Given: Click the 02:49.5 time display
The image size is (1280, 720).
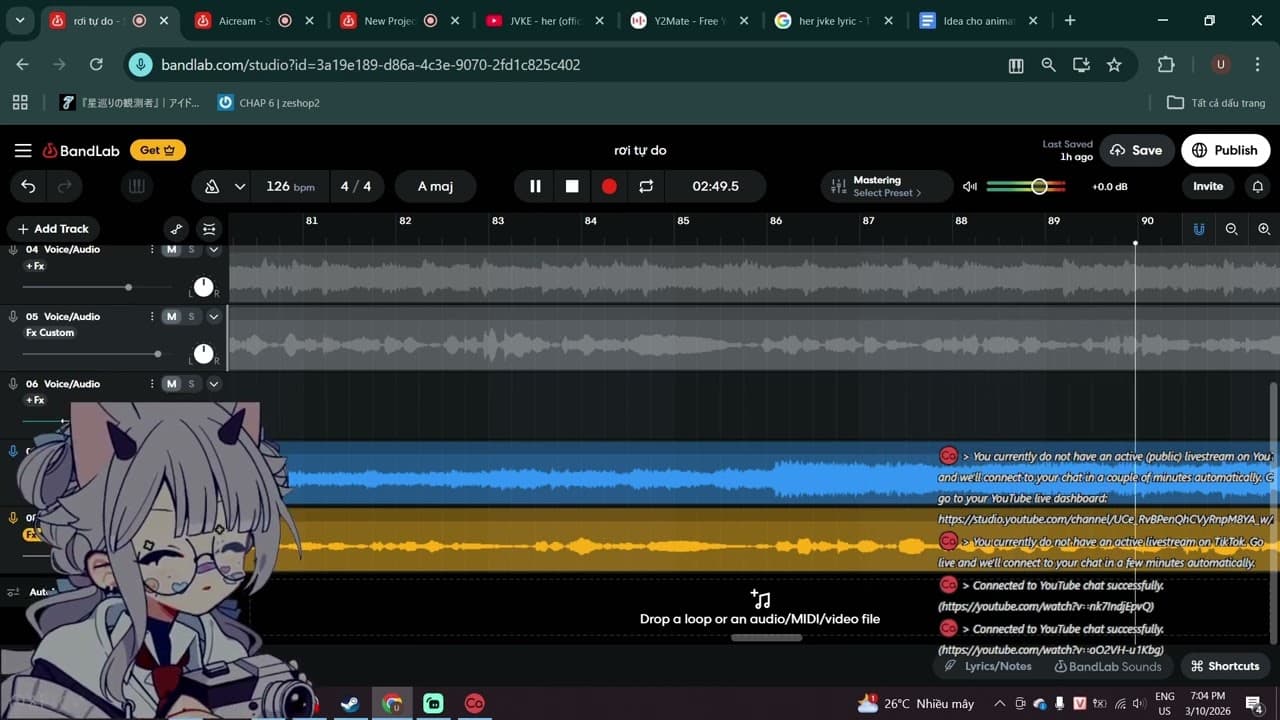Looking at the screenshot, I should [716, 186].
